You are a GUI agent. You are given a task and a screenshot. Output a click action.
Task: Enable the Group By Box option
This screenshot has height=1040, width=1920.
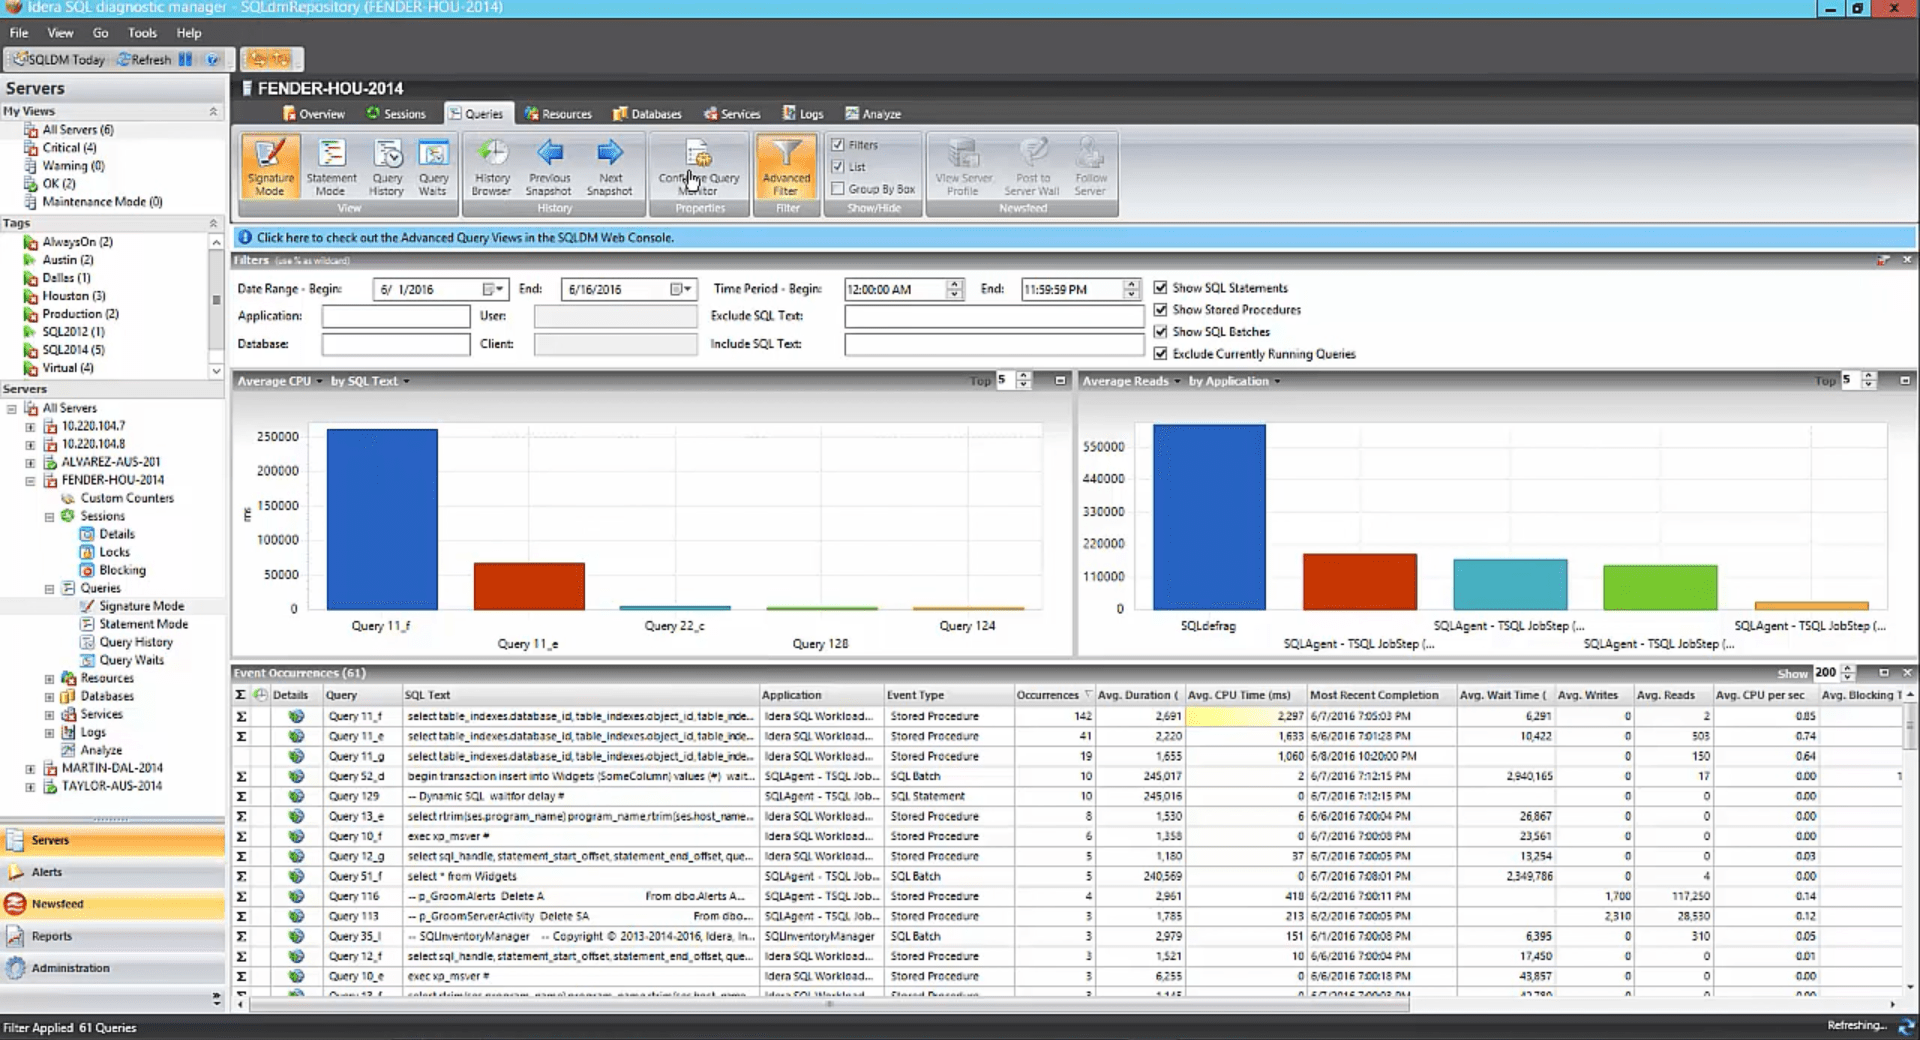(839, 188)
